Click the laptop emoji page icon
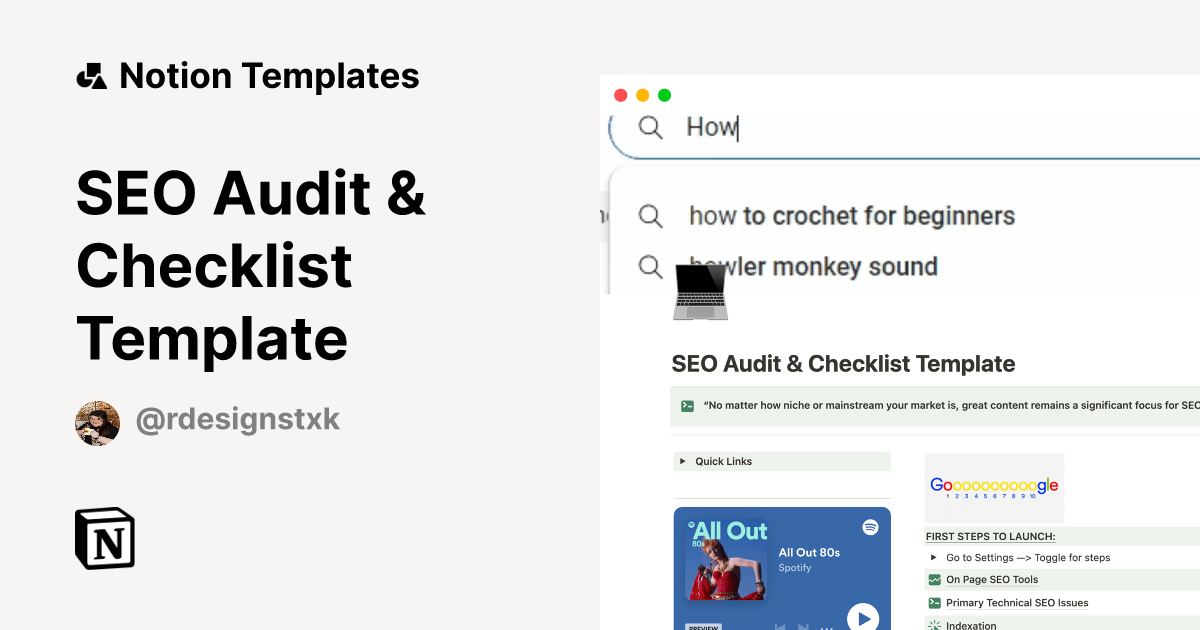1200x630 pixels. (x=700, y=290)
